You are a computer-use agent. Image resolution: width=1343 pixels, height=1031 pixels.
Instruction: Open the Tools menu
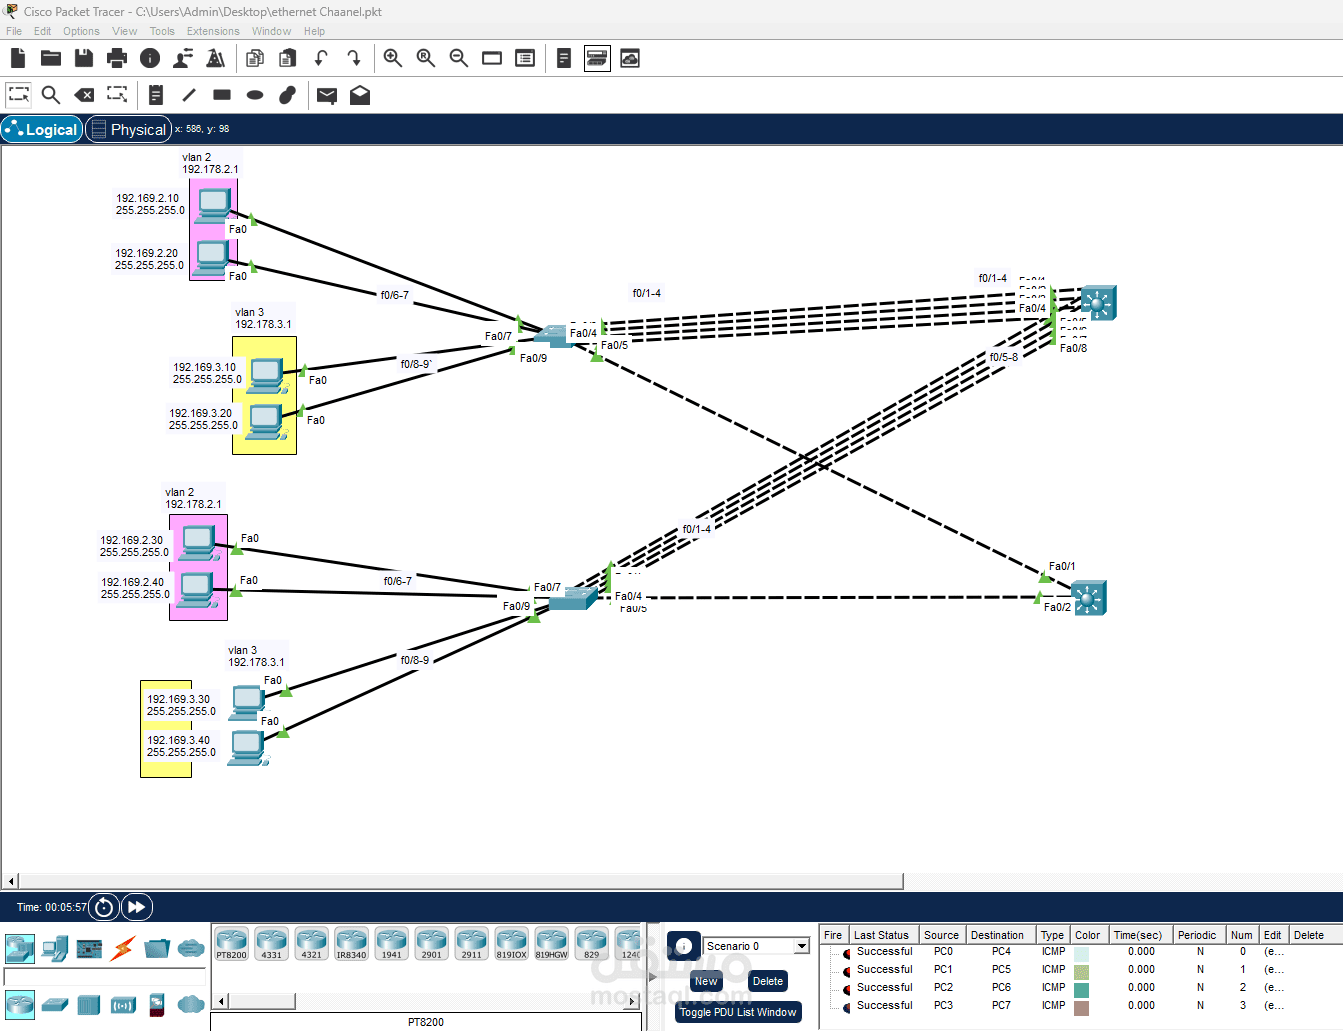click(162, 31)
